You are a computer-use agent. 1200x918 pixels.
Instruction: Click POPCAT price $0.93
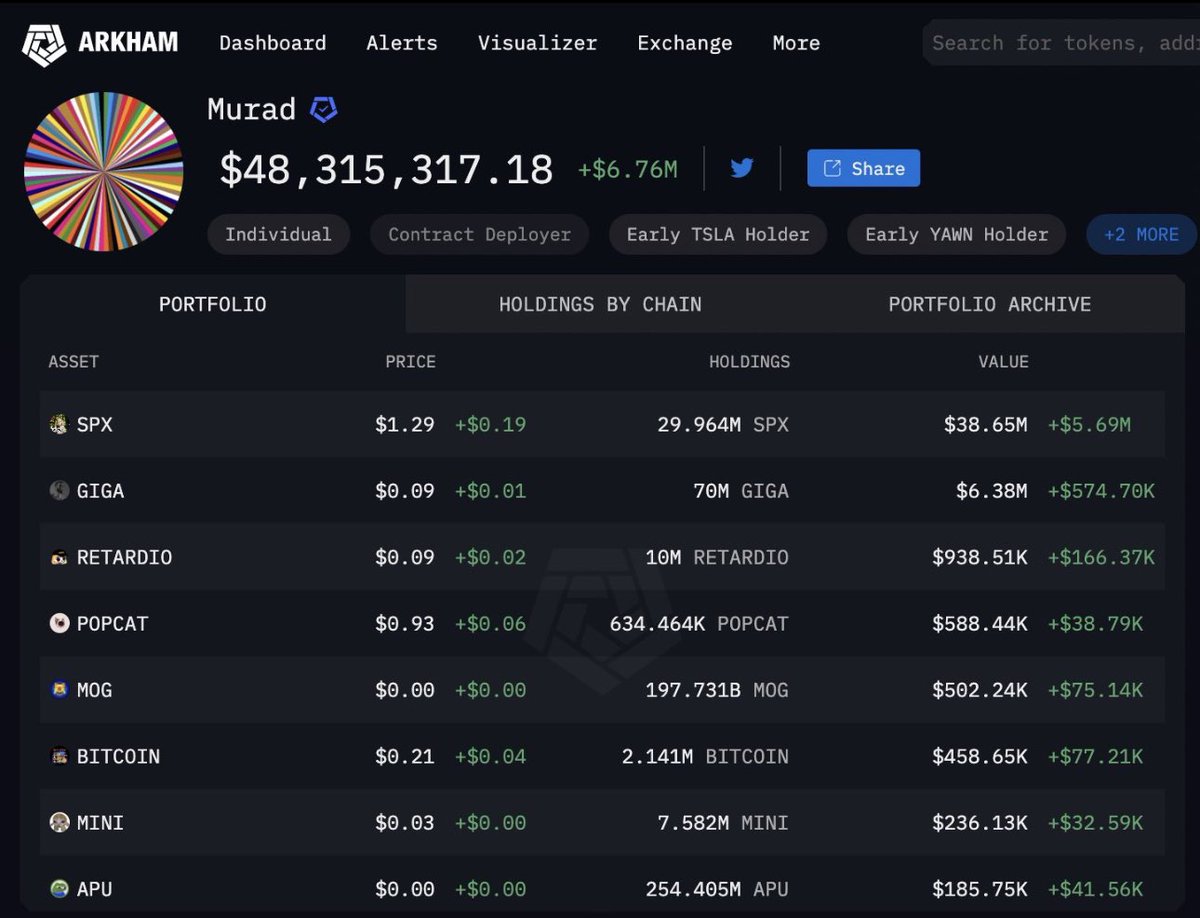point(405,623)
